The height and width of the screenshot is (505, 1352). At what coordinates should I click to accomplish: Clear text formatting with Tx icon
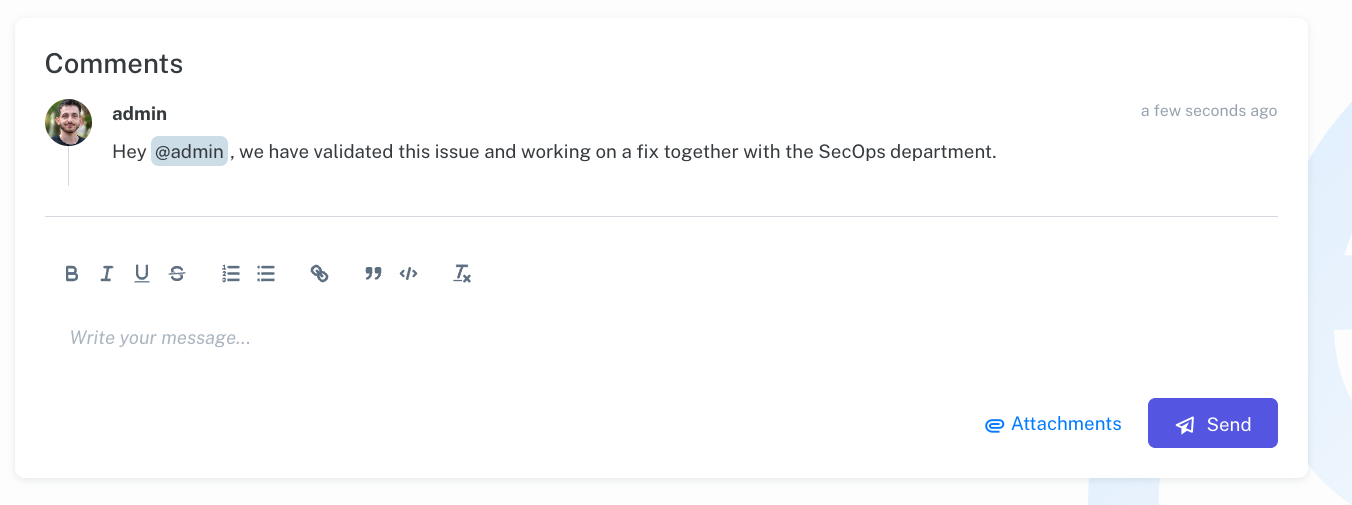tap(461, 273)
